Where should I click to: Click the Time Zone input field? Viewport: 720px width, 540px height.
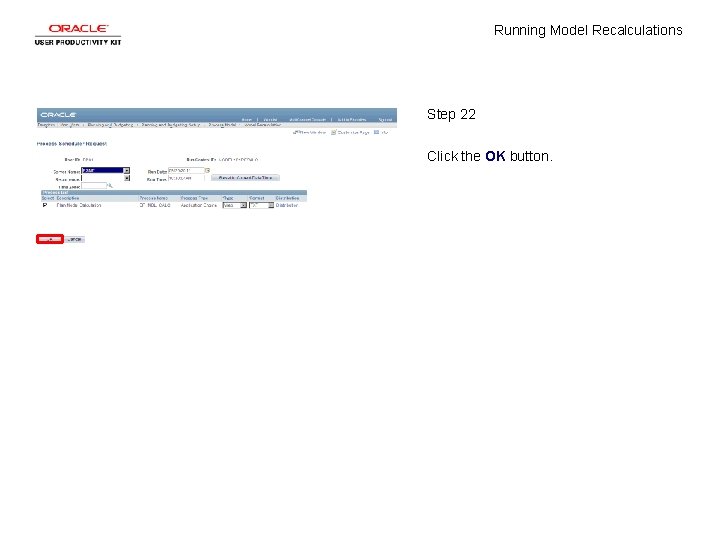[94, 186]
